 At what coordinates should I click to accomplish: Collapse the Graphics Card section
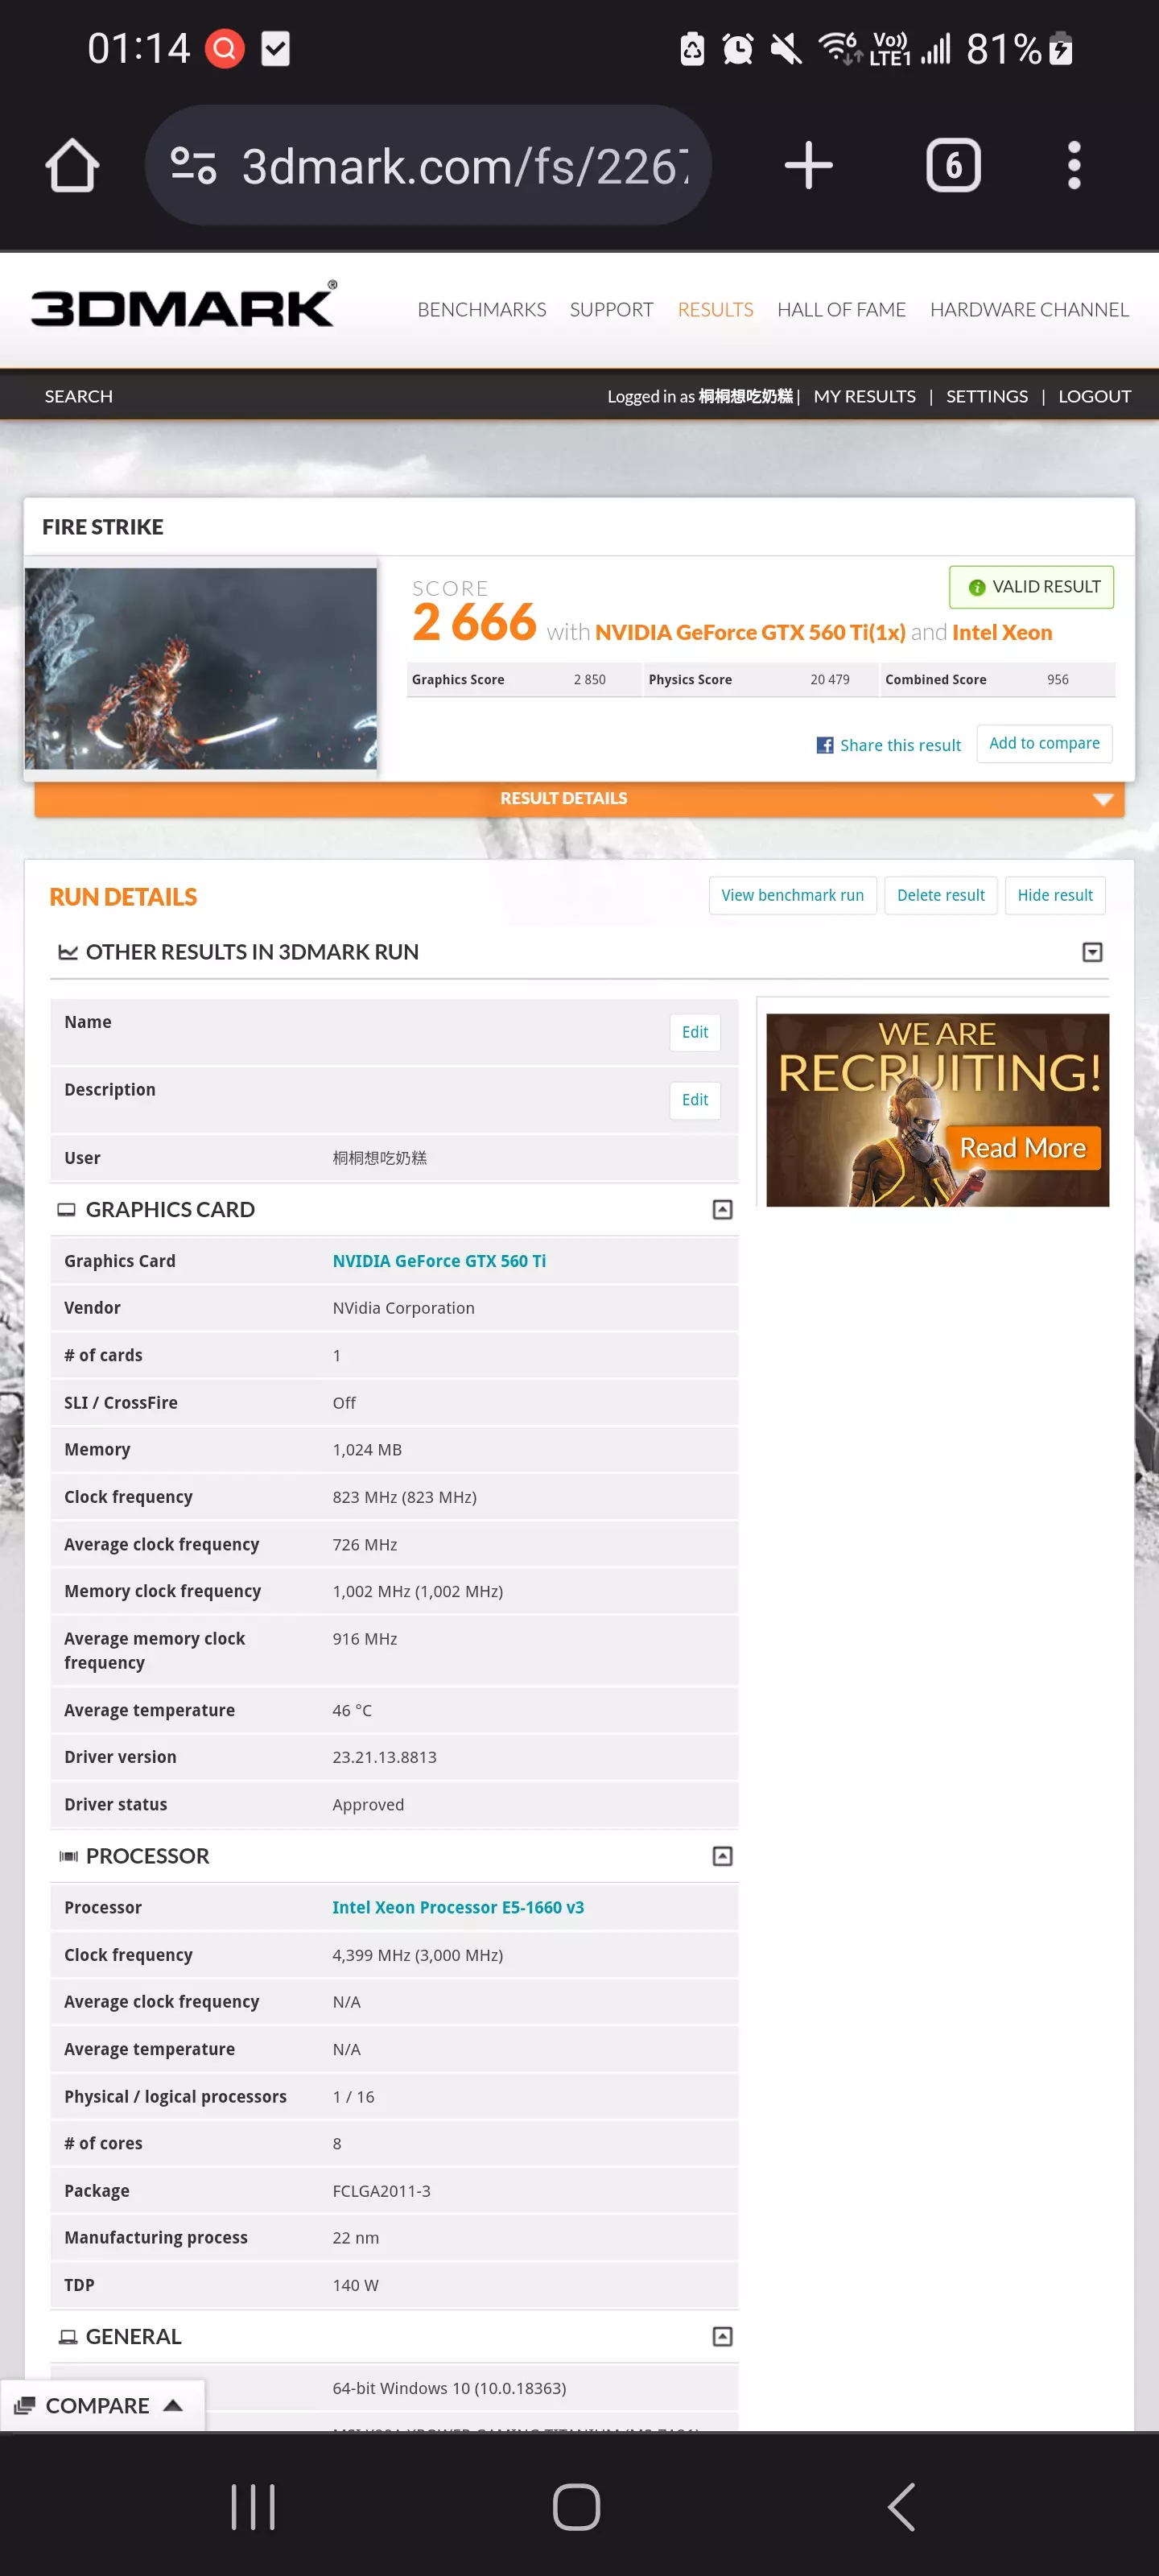(x=722, y=1209)
